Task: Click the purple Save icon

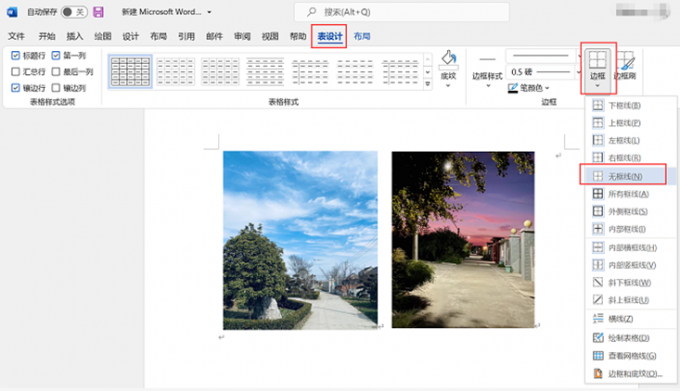Action: coord(98,12)
